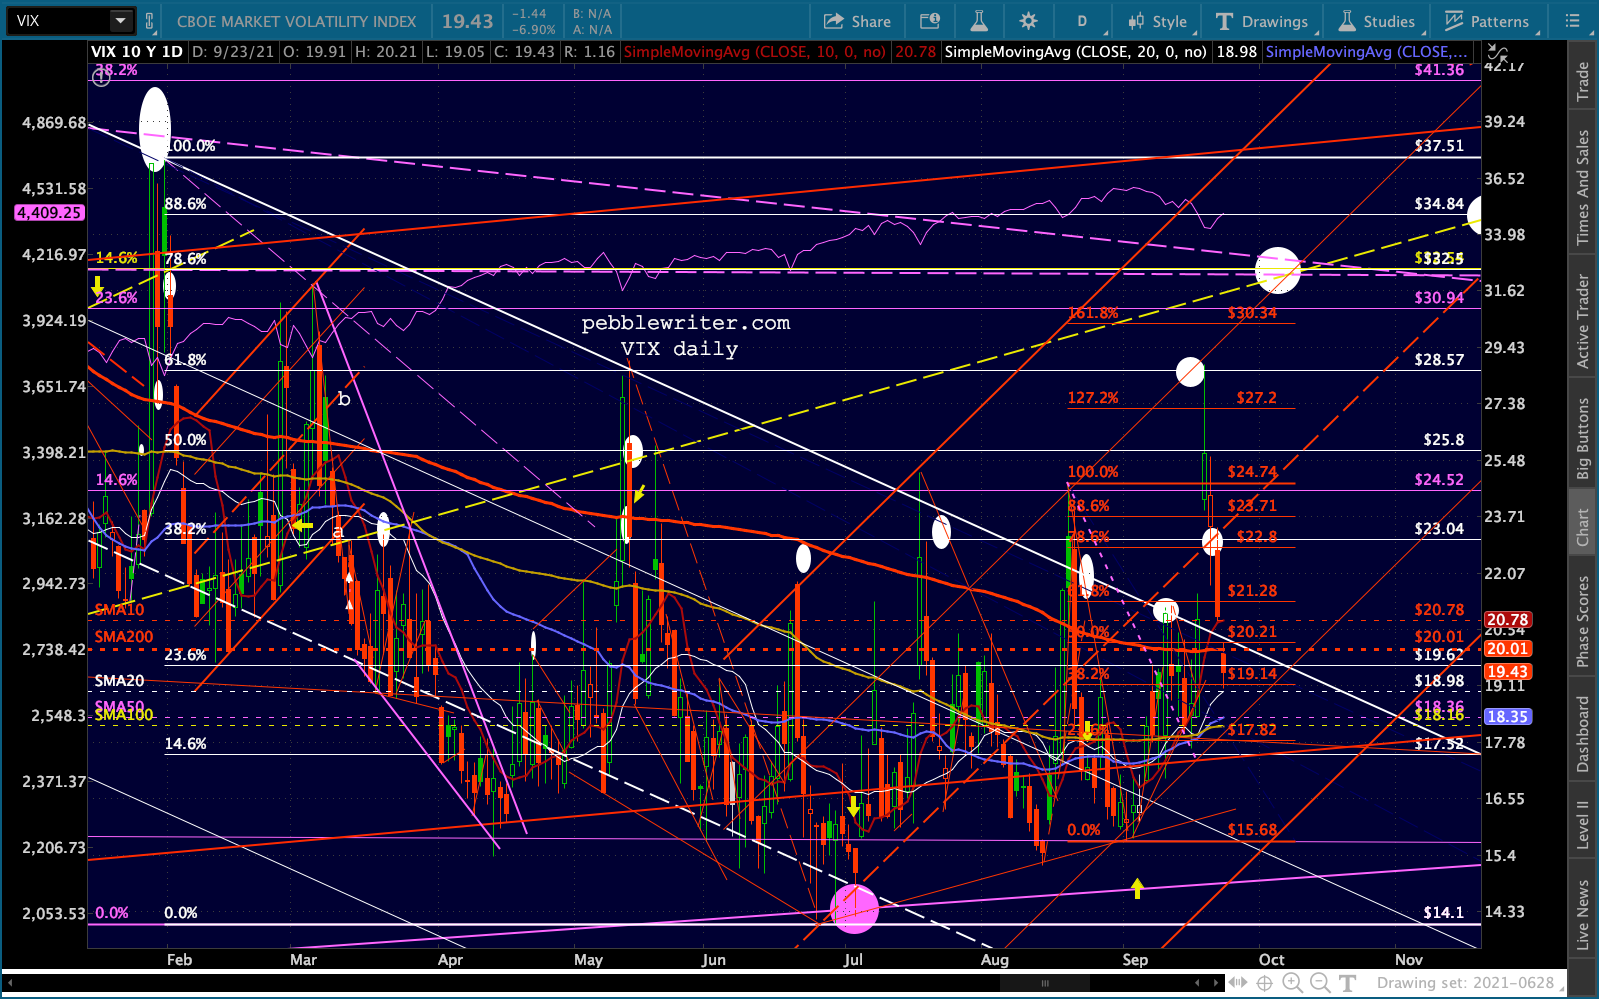This screenshot has height=999, width=1599.
Task: Toggle the Trade sidebar panel
Action: [x=1583, y=81]
